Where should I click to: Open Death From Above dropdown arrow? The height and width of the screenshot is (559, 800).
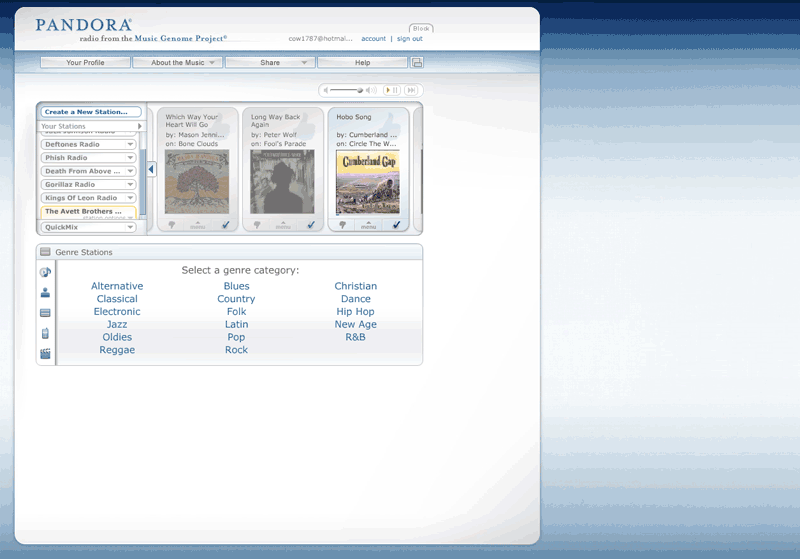[131, 171]
